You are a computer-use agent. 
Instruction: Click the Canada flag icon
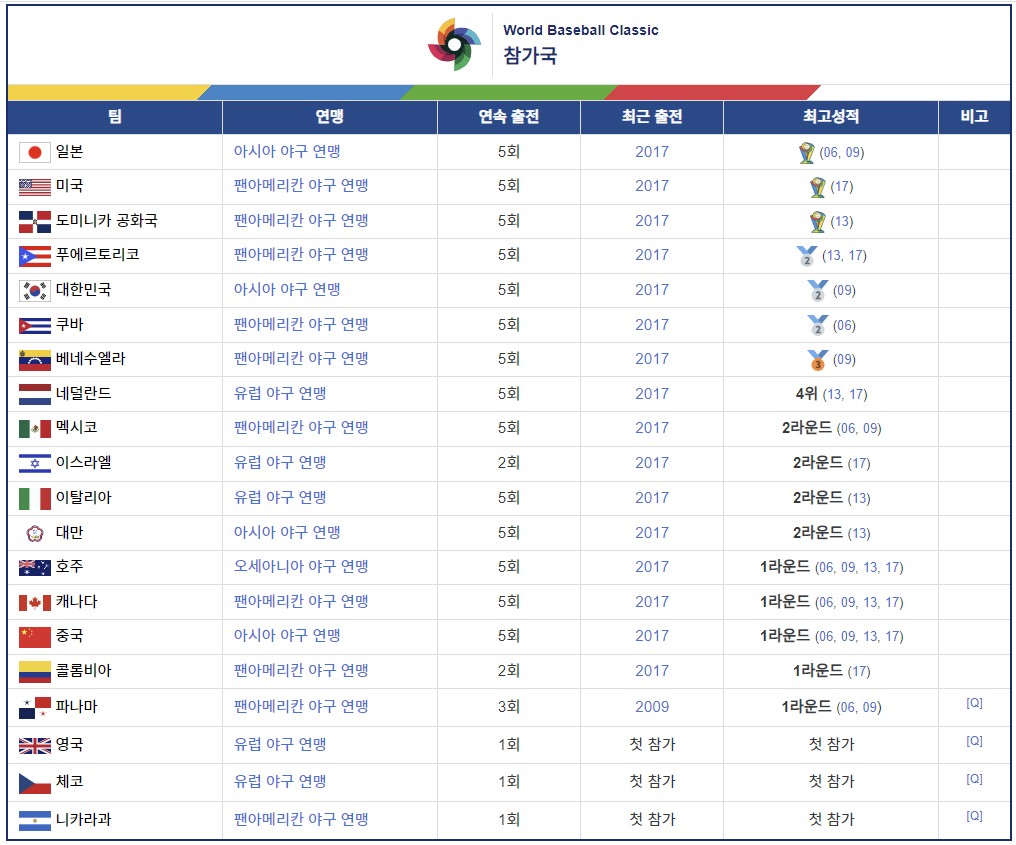[35, 603]
